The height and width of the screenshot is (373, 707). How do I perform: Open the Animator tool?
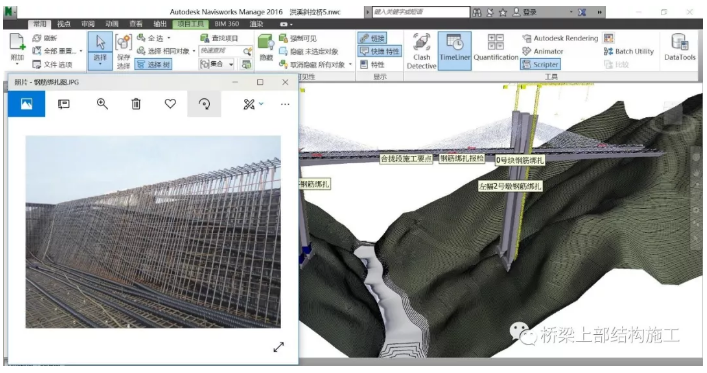click(542, 51)
